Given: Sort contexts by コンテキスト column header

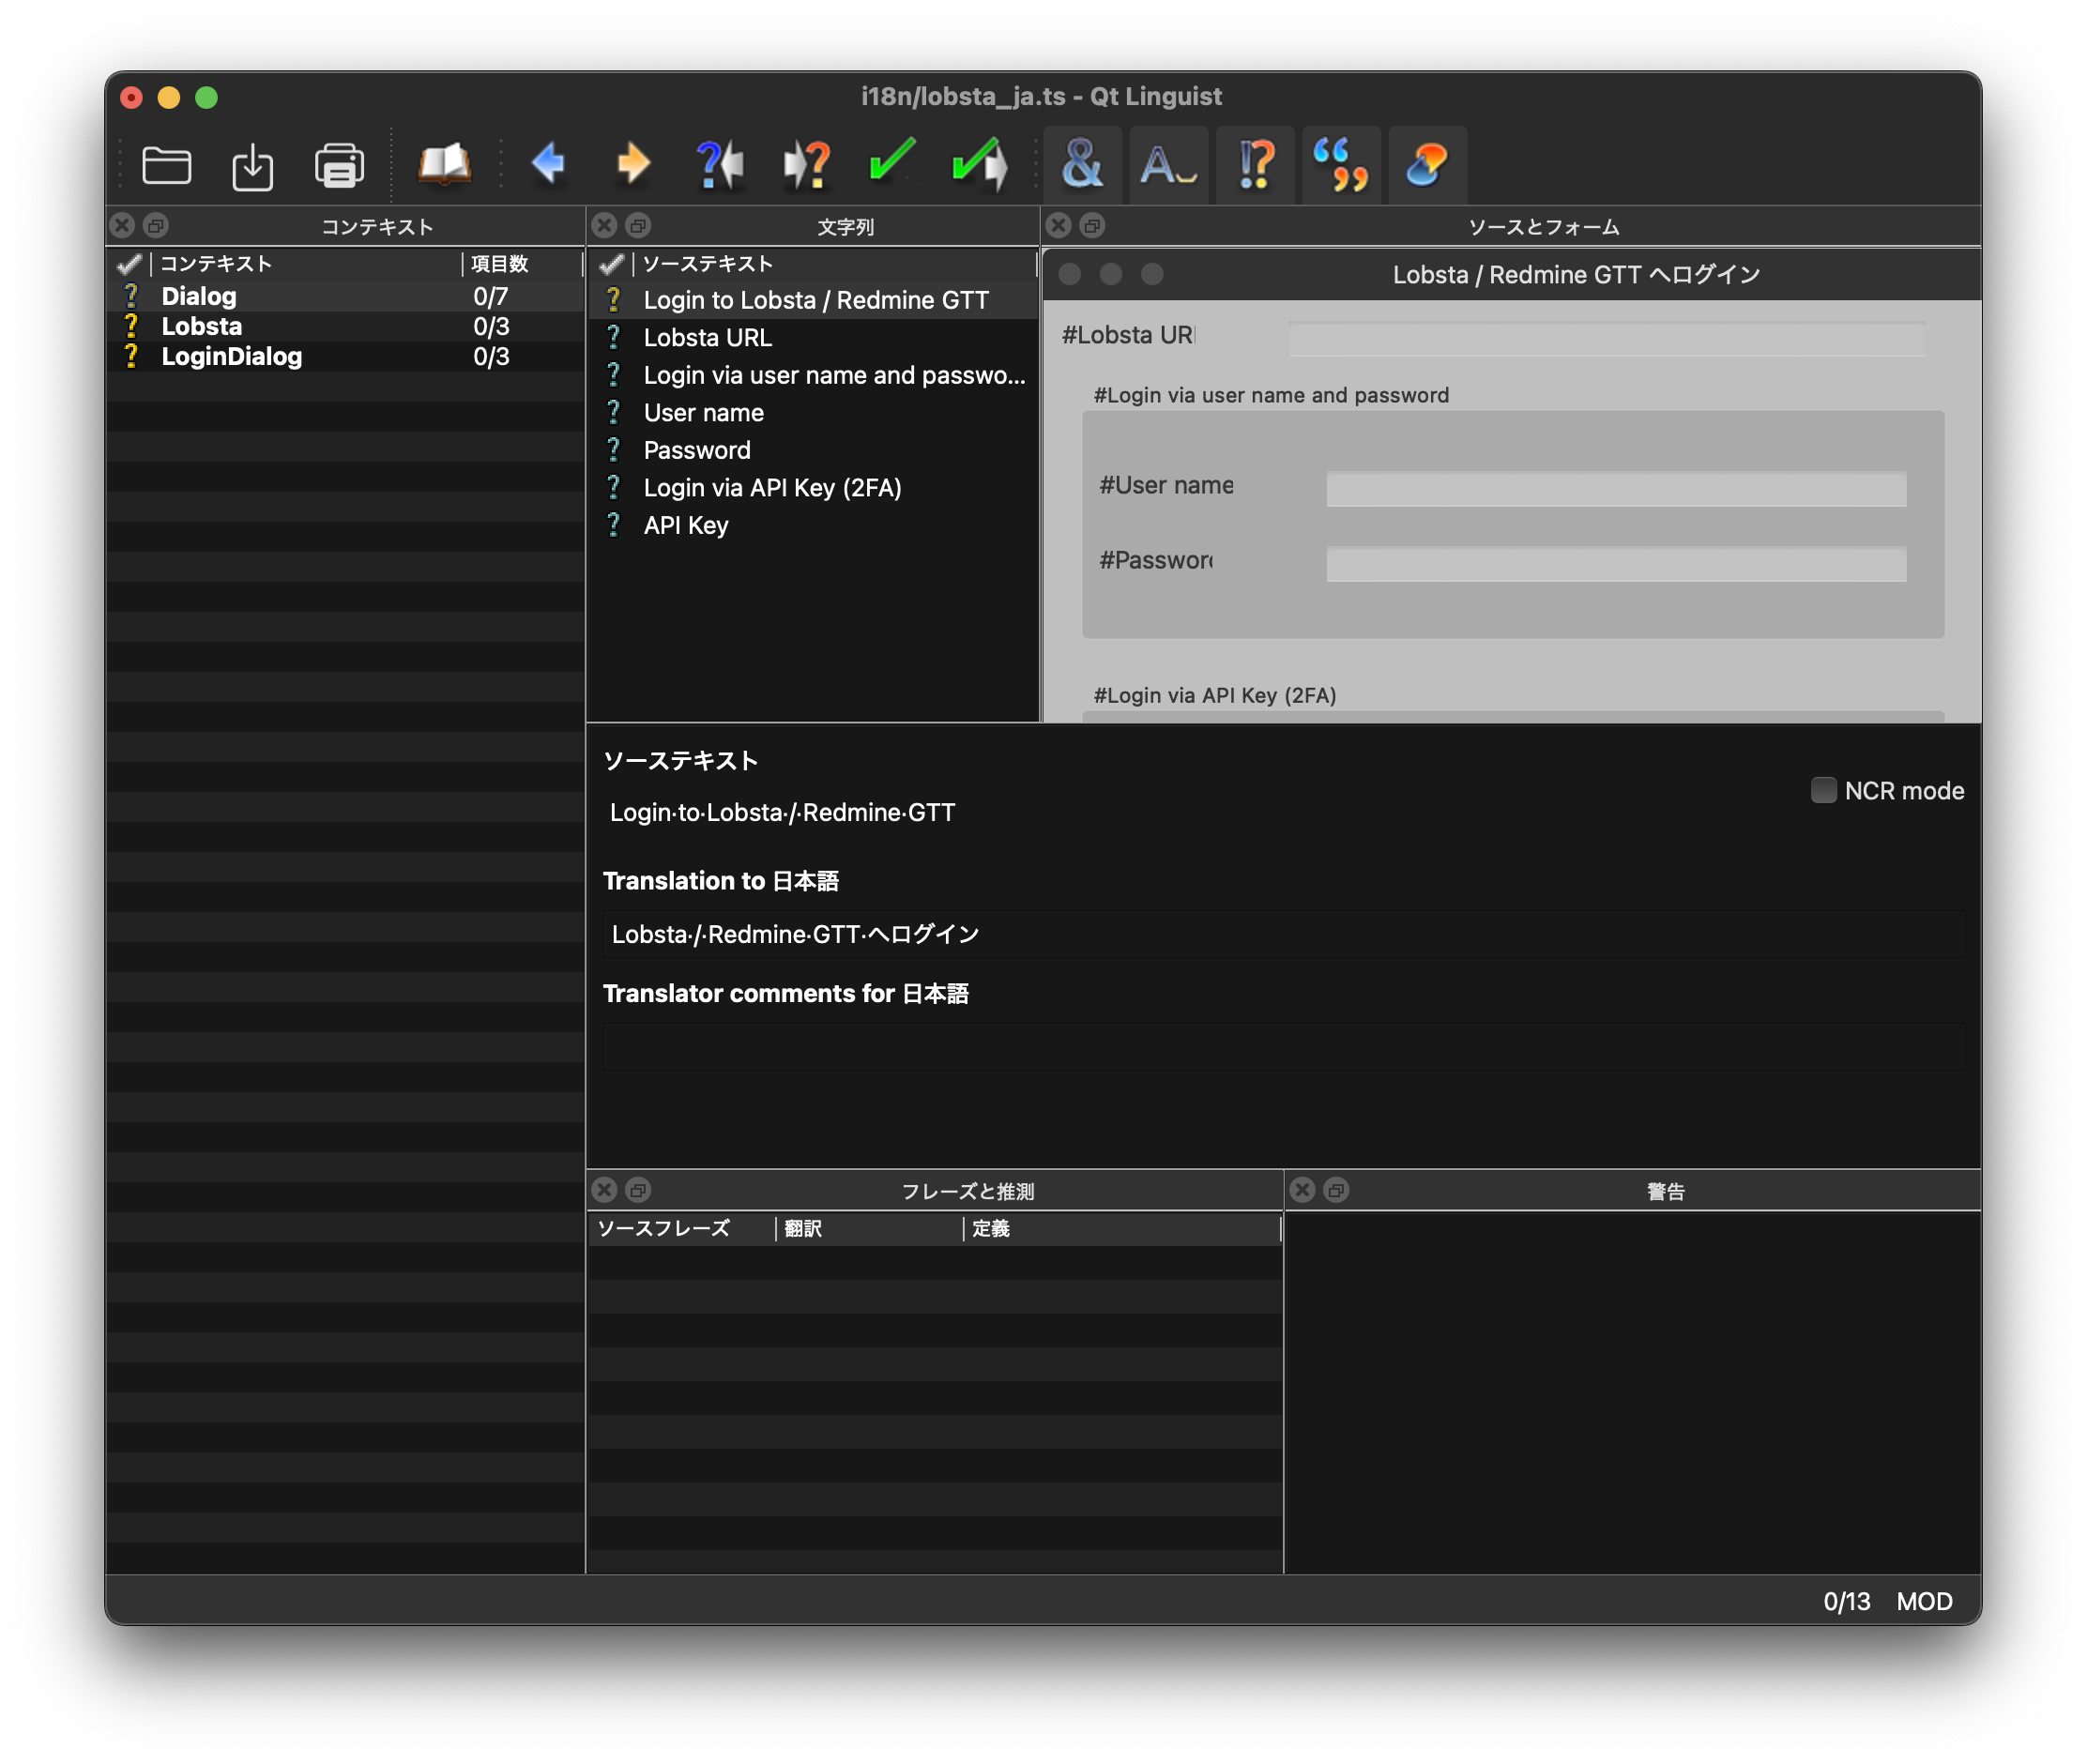Looking at the screenshot, I should point(306,264).
